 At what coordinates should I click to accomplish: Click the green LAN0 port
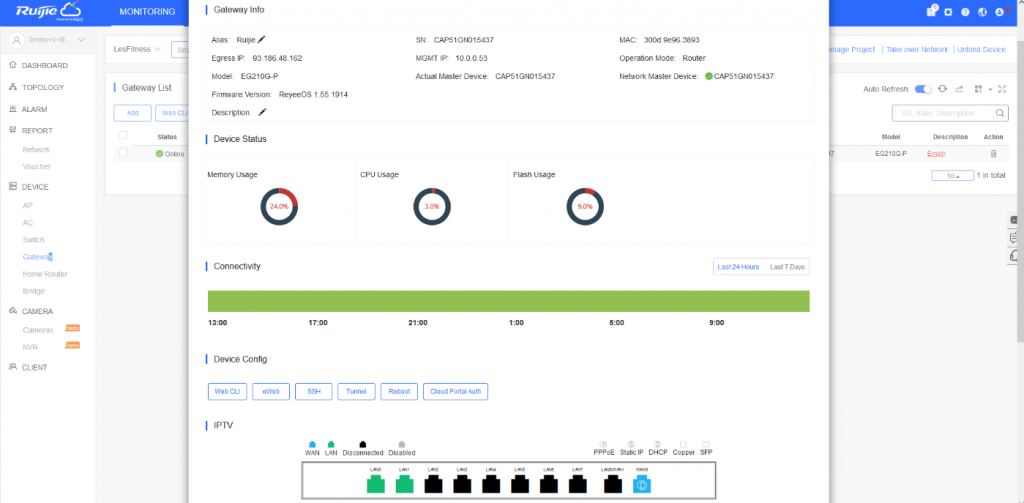coord(376,485)
